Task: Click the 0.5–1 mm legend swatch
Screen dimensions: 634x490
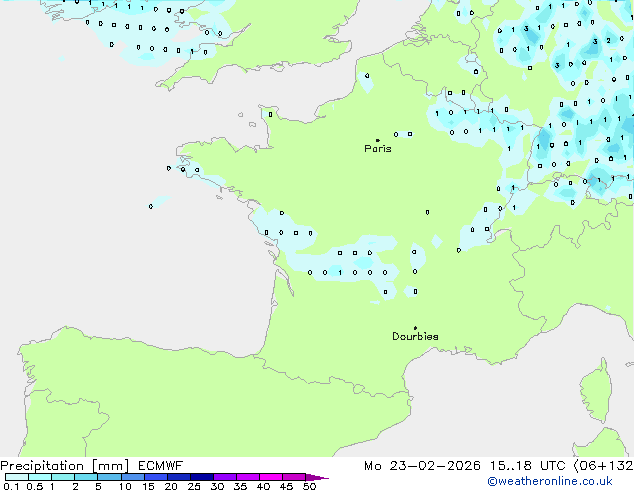Action: tap(40, 477)
